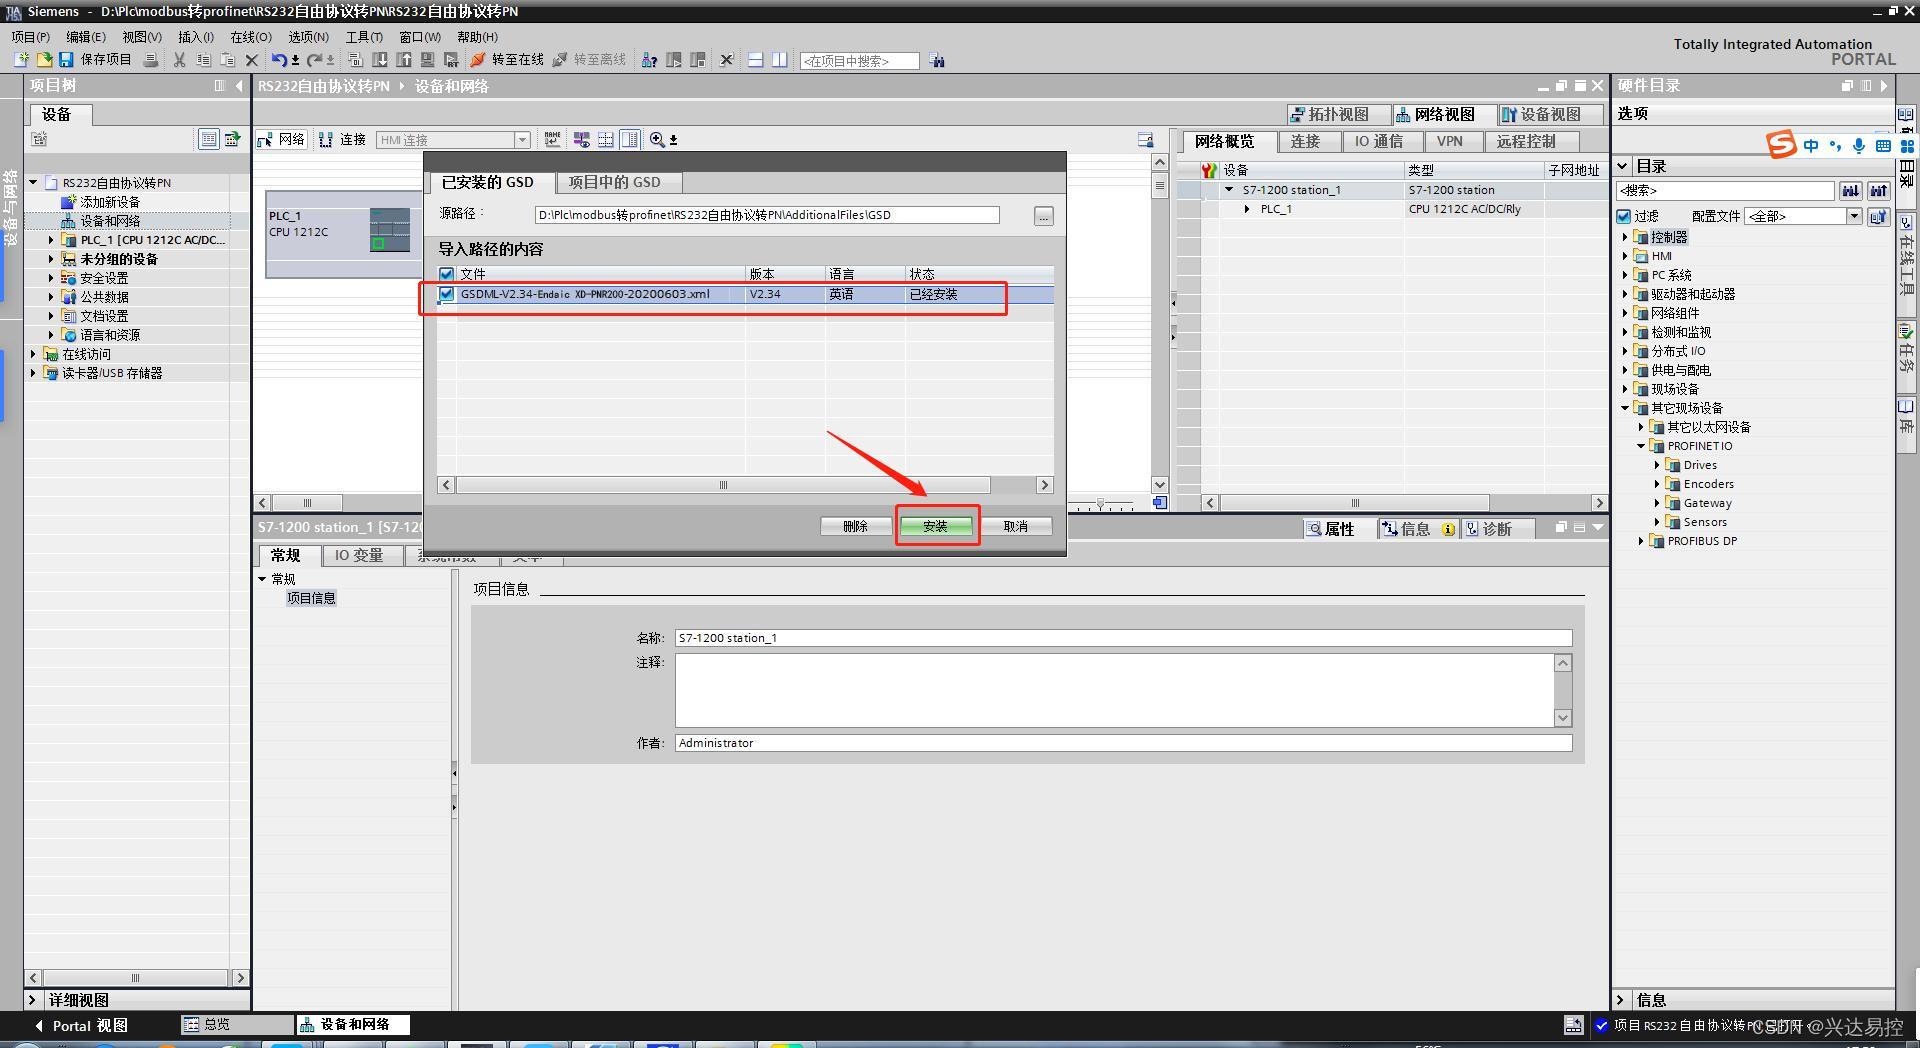The height and width of the screenshot is (1048, 1920).
Task: Click the 作者 Administrator field
Action: coord(1123,743)
